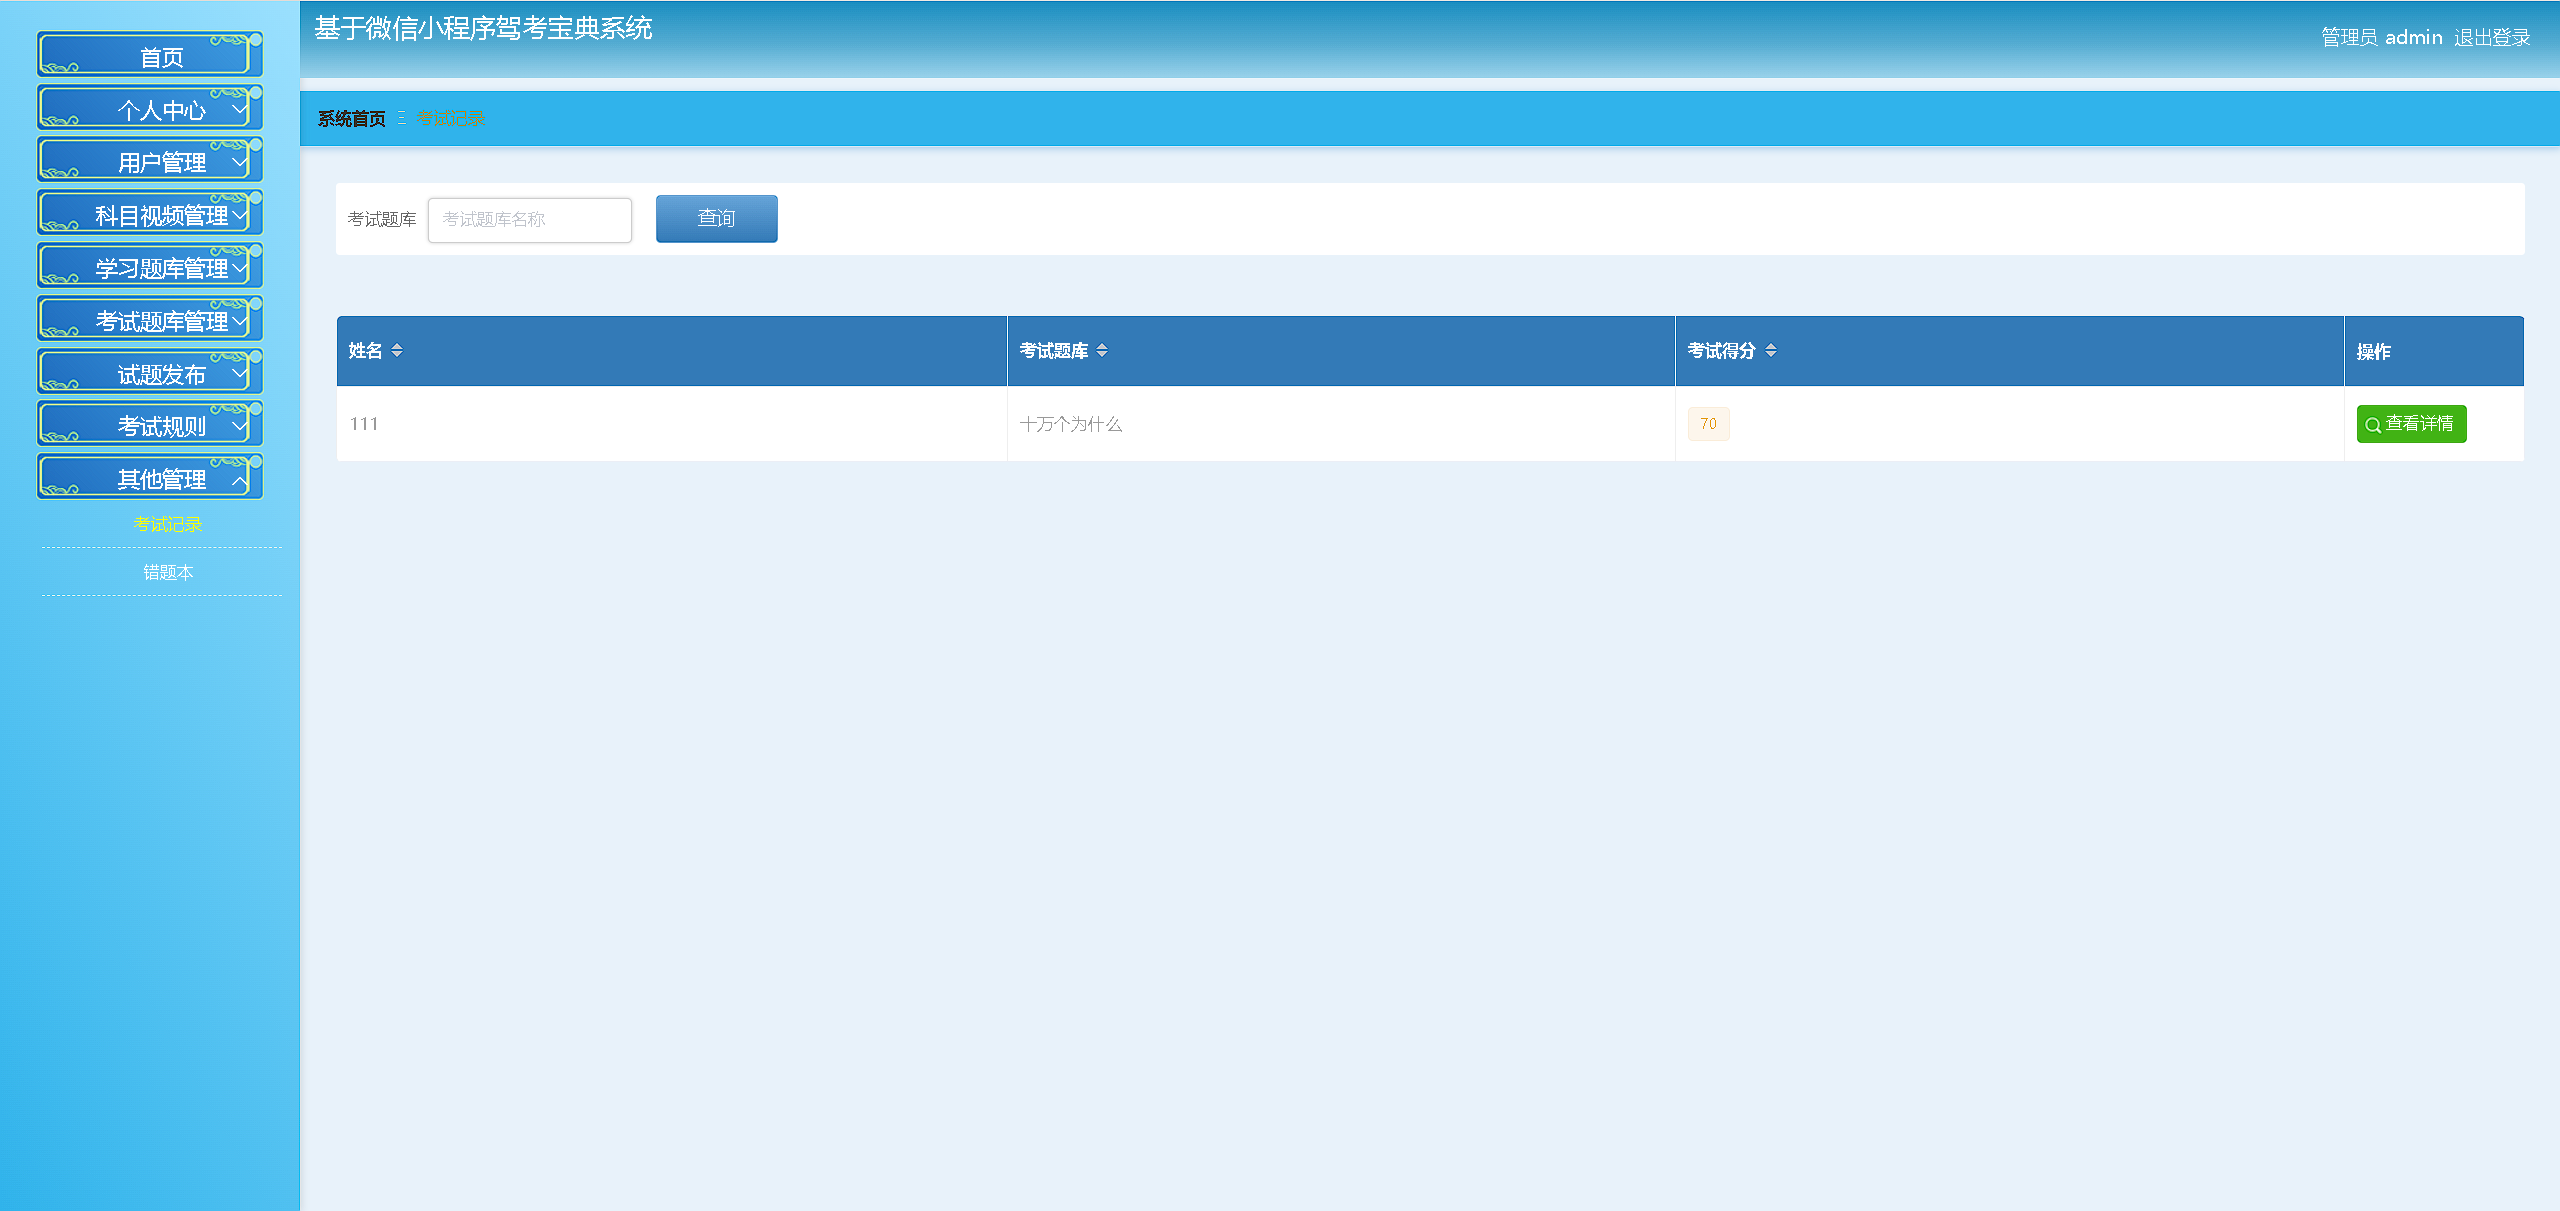Select 错题本 submenu item
The width and height of the screenshot is (2560, 1211).
[x=167, y=572]
